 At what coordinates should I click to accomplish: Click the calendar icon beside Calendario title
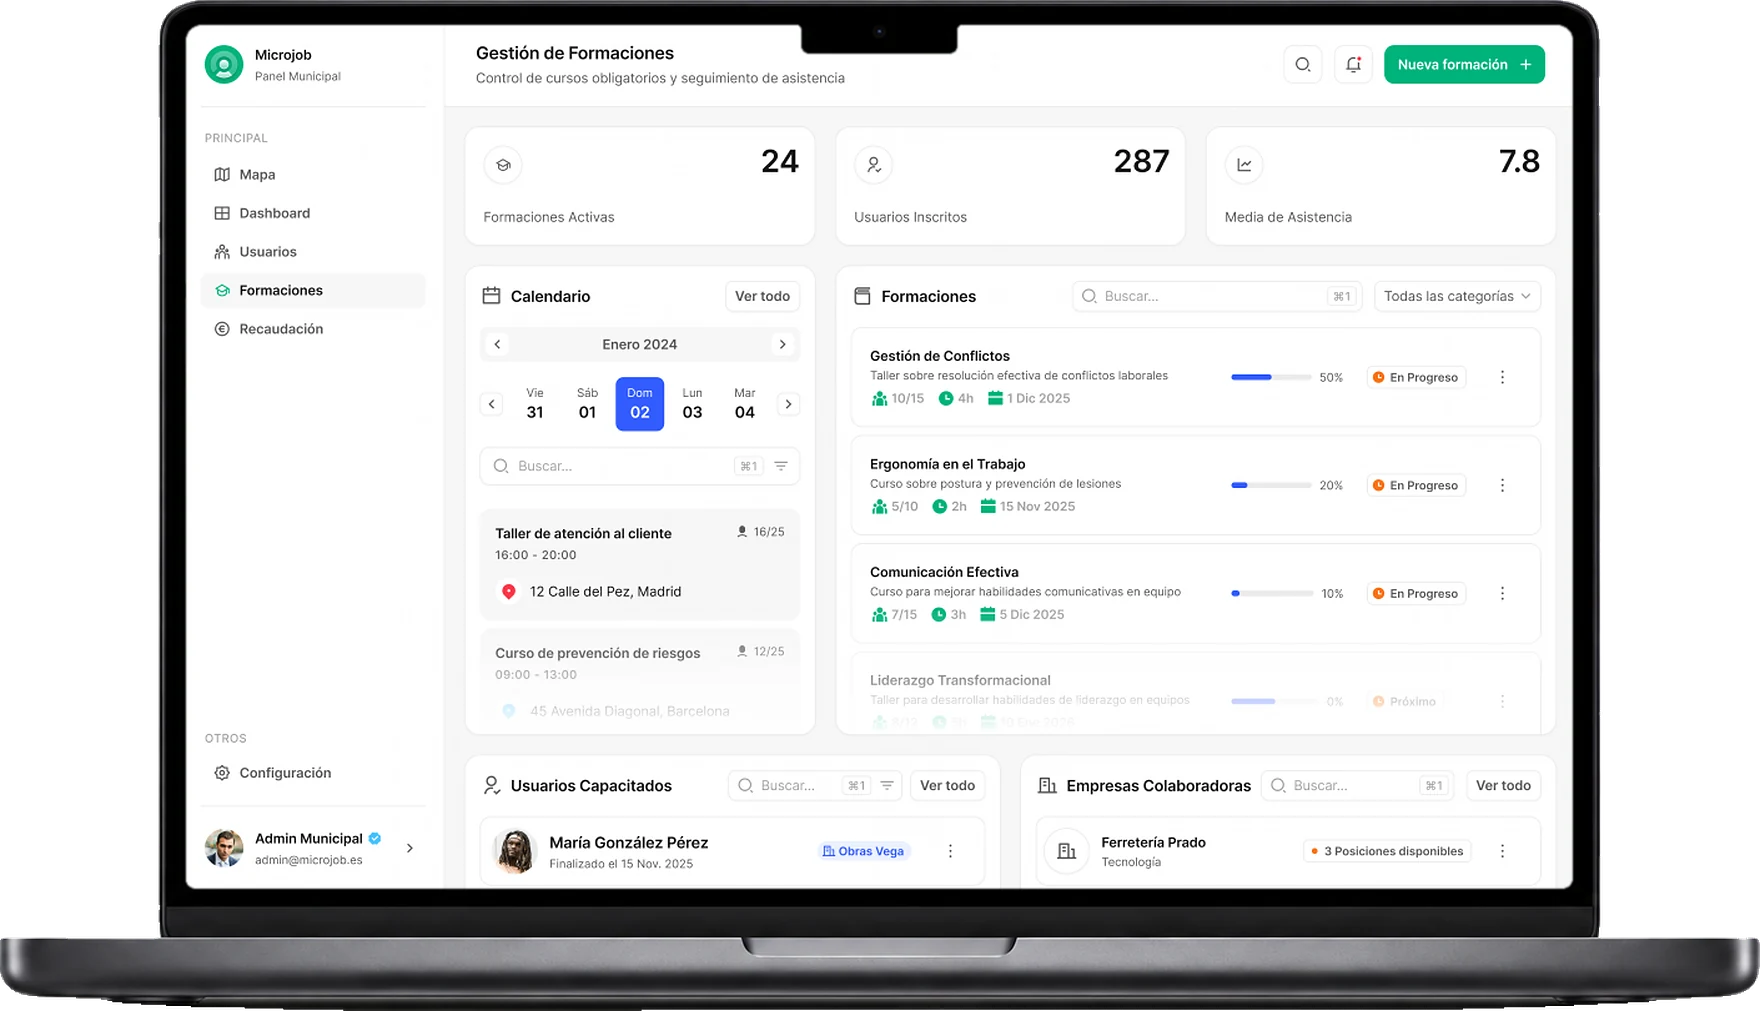click(491, 296)
